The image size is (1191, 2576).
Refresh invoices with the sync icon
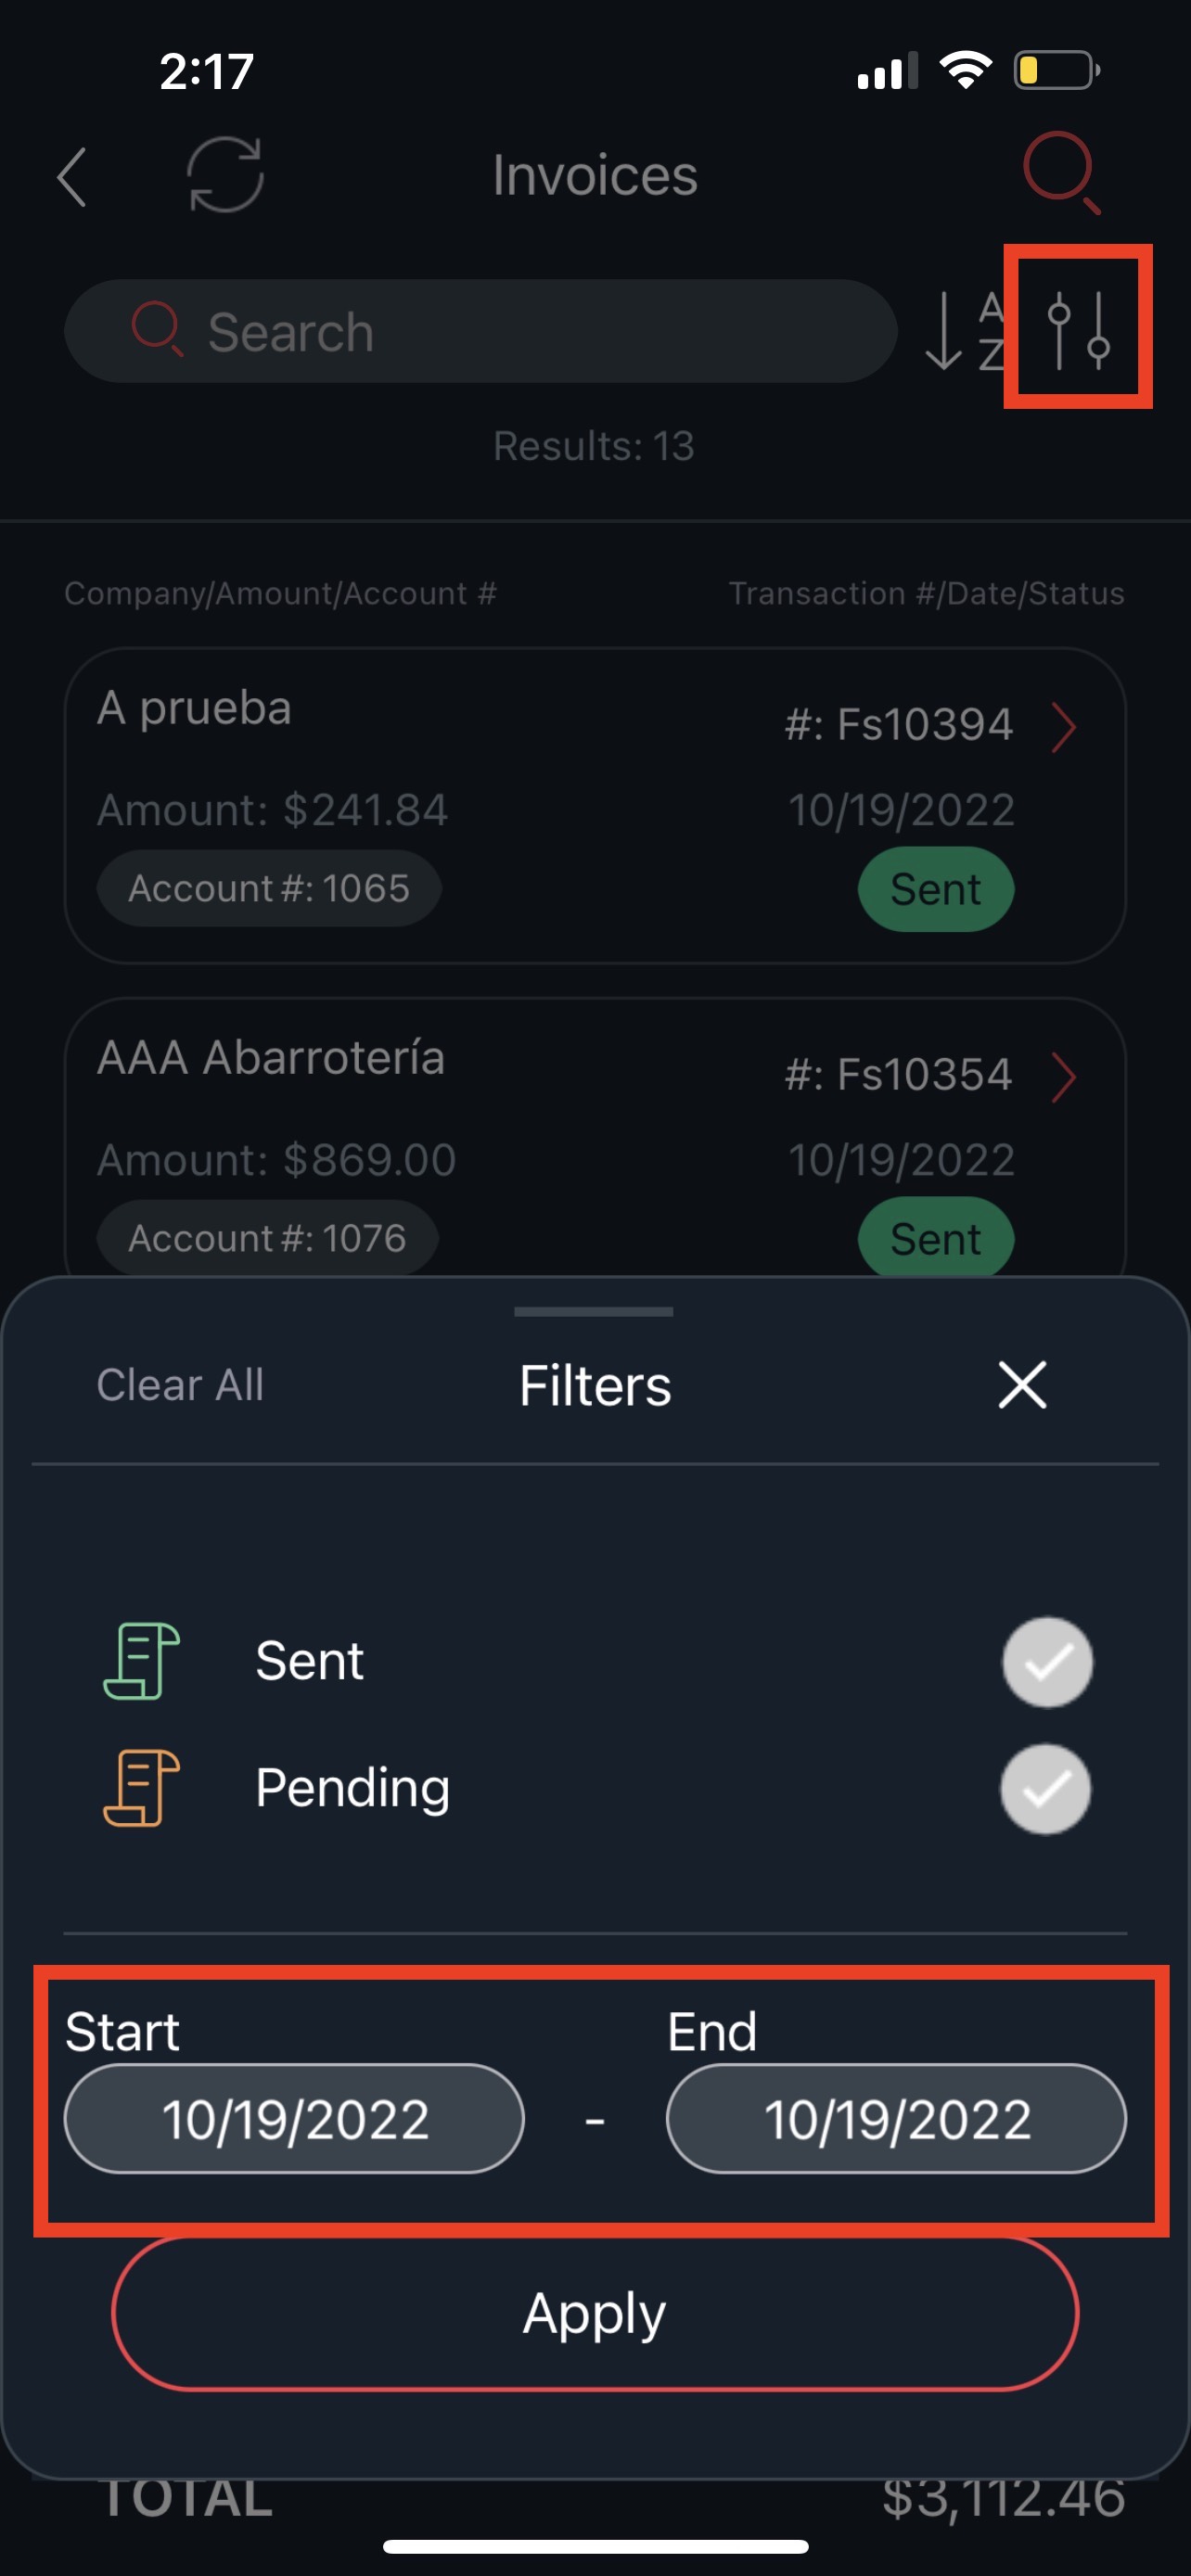click(x=225, y=175)
